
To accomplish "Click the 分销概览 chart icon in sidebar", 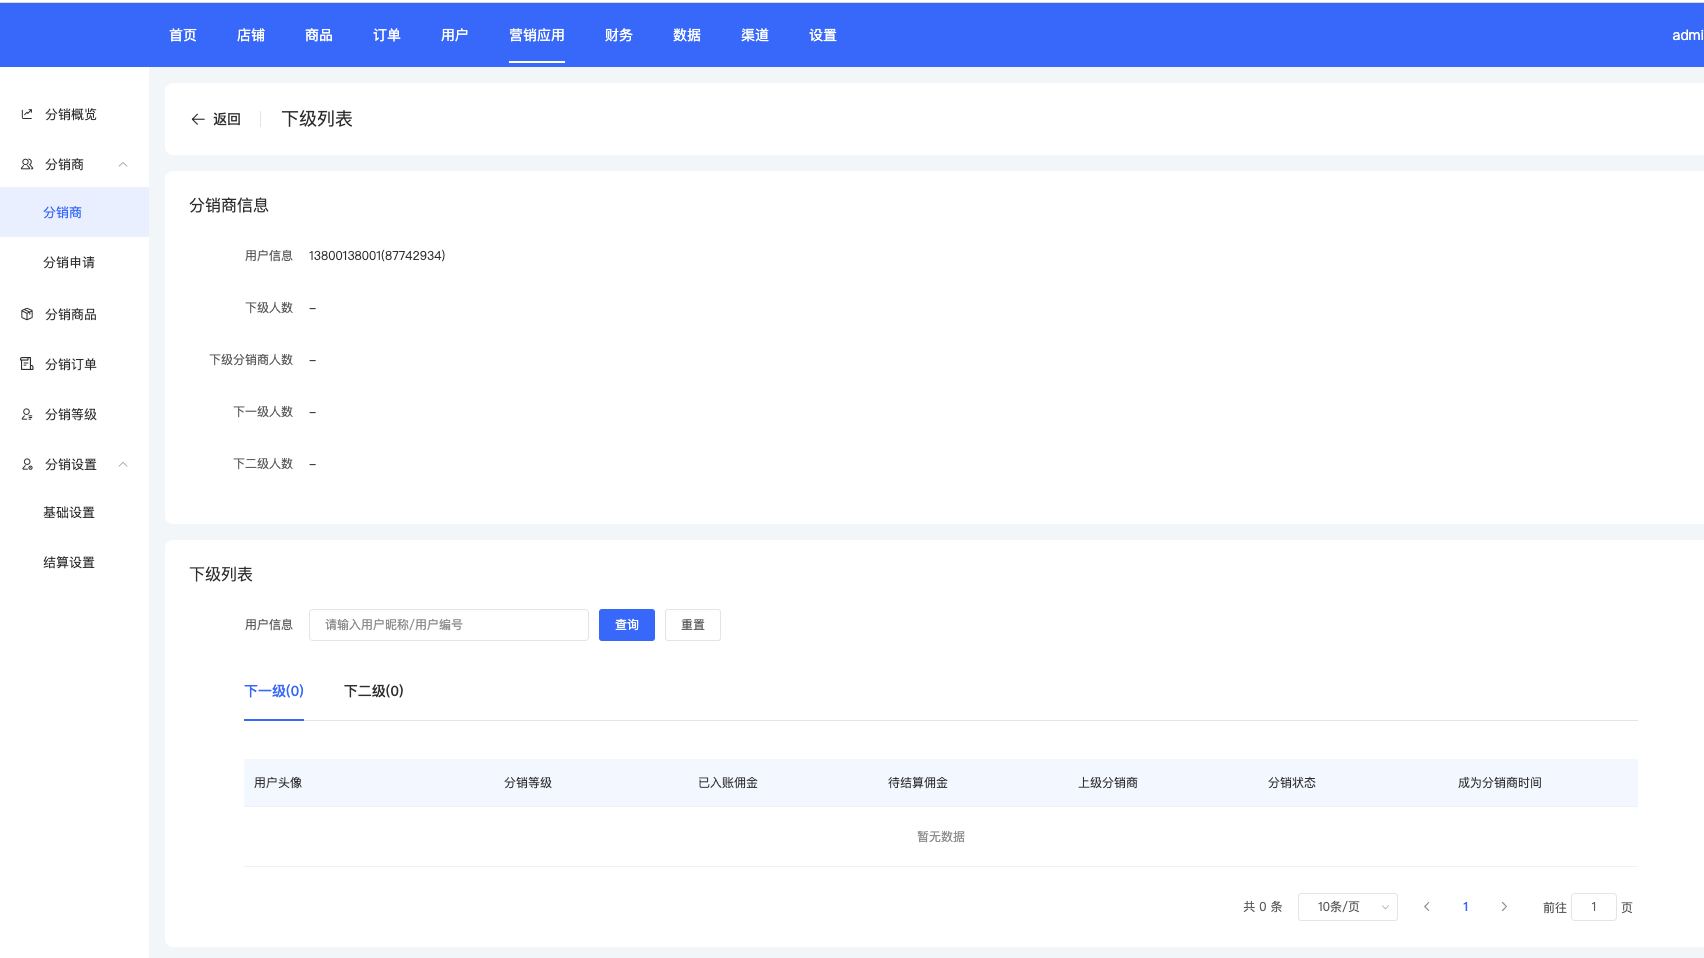I will [x=27, y=114].
